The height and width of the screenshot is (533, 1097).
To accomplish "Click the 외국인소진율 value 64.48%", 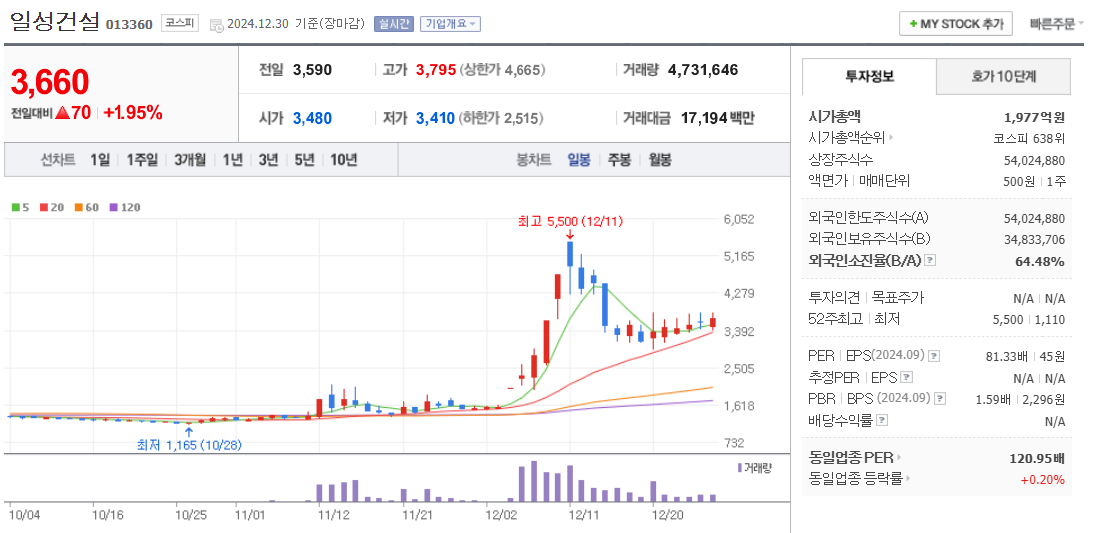I will (x=1040, y=261).
